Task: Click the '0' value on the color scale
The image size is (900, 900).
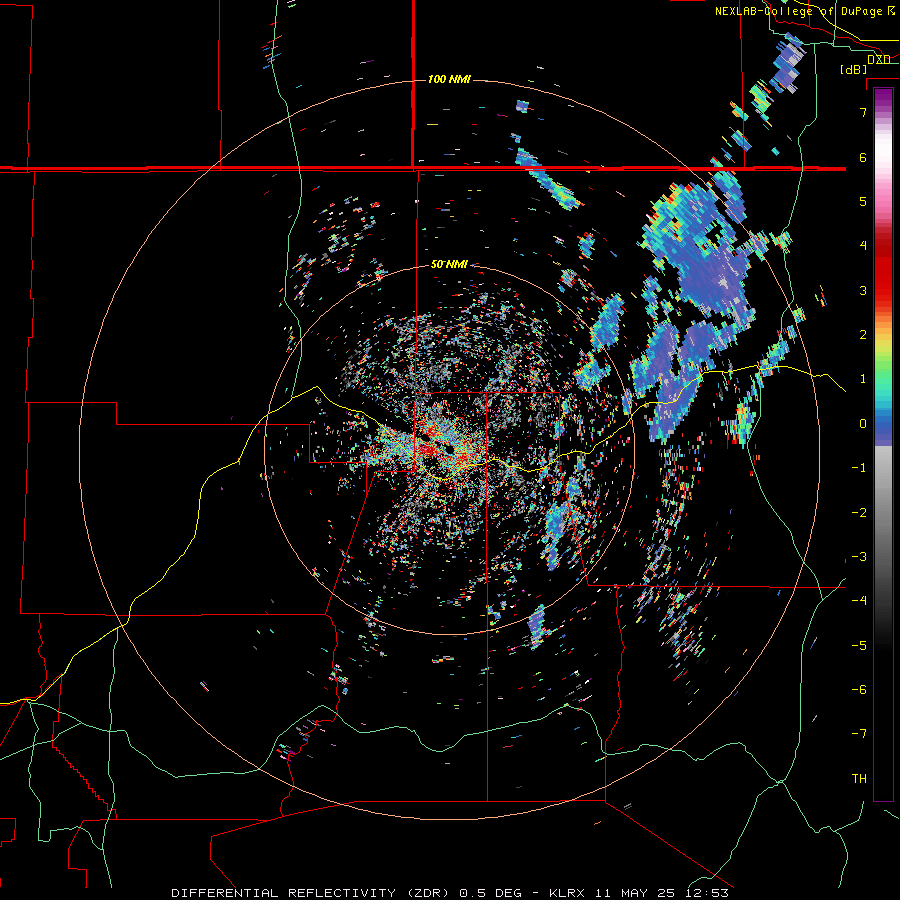Action: click(863, 424)
